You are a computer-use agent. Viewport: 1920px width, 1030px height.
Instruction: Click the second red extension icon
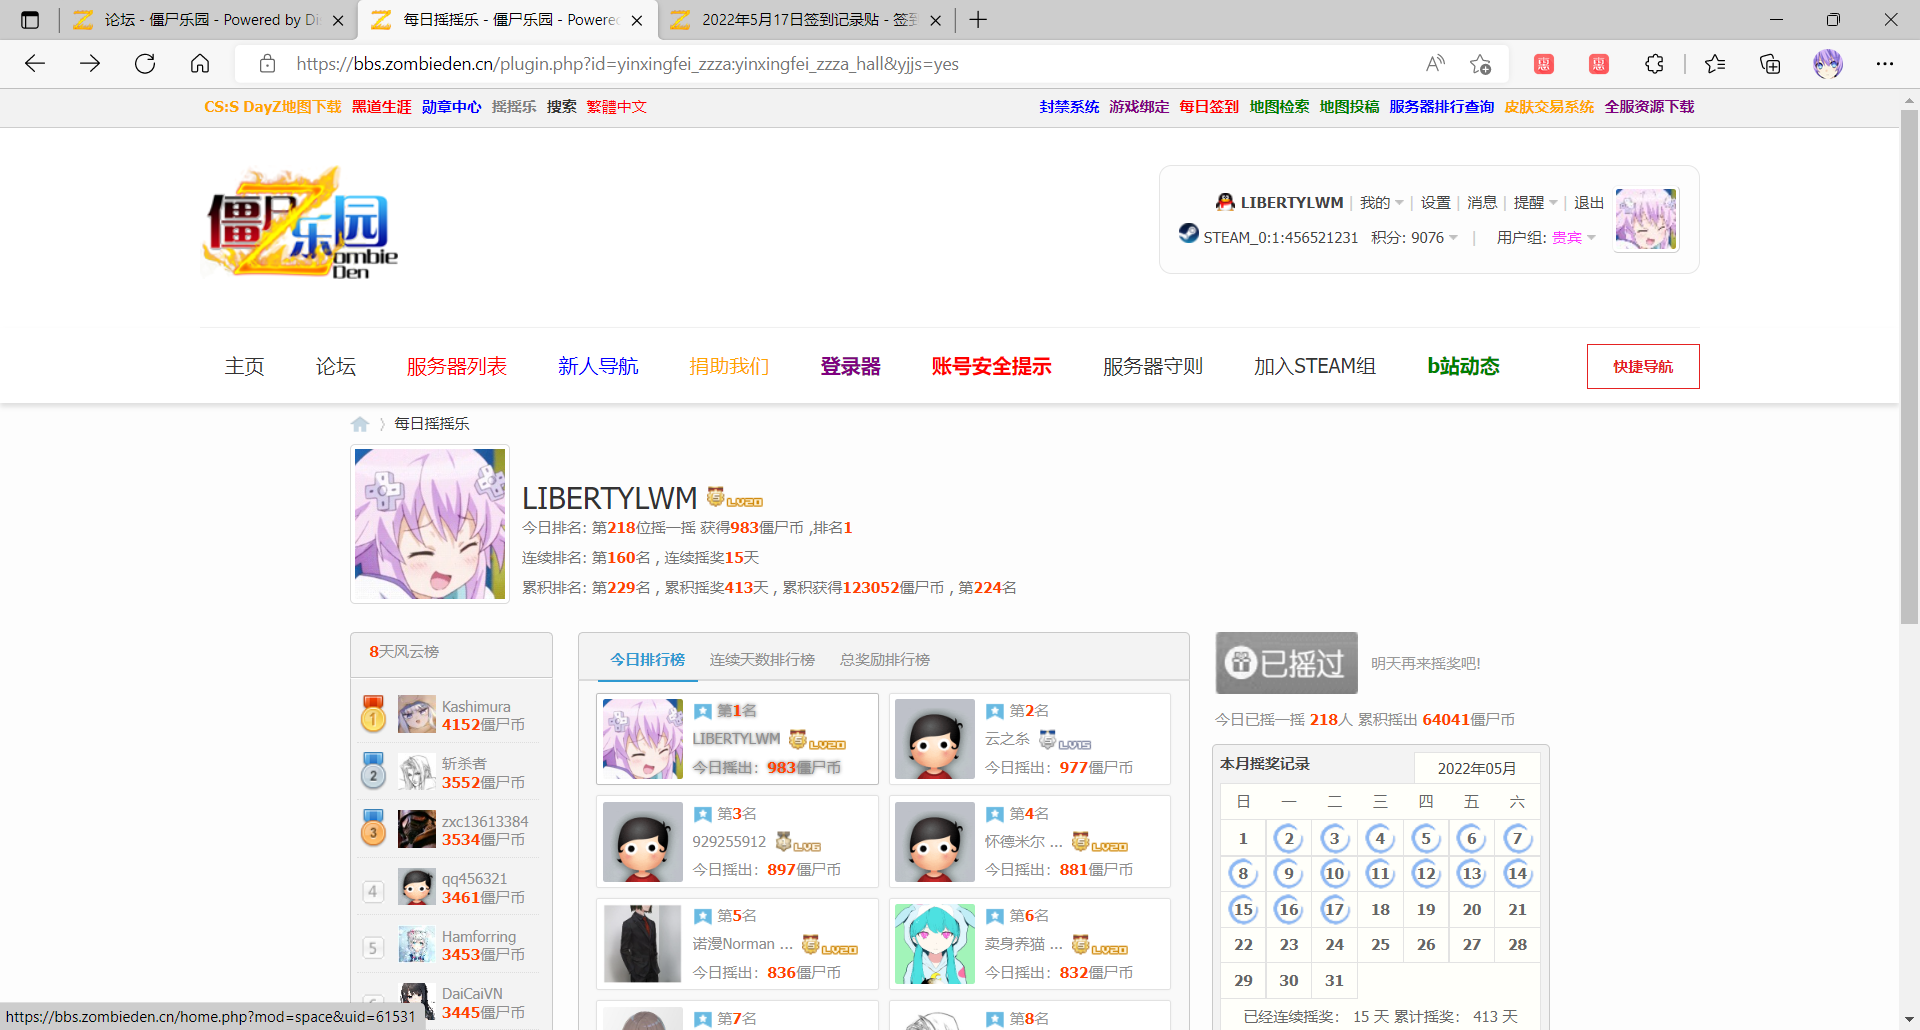tap(1599, 64)
